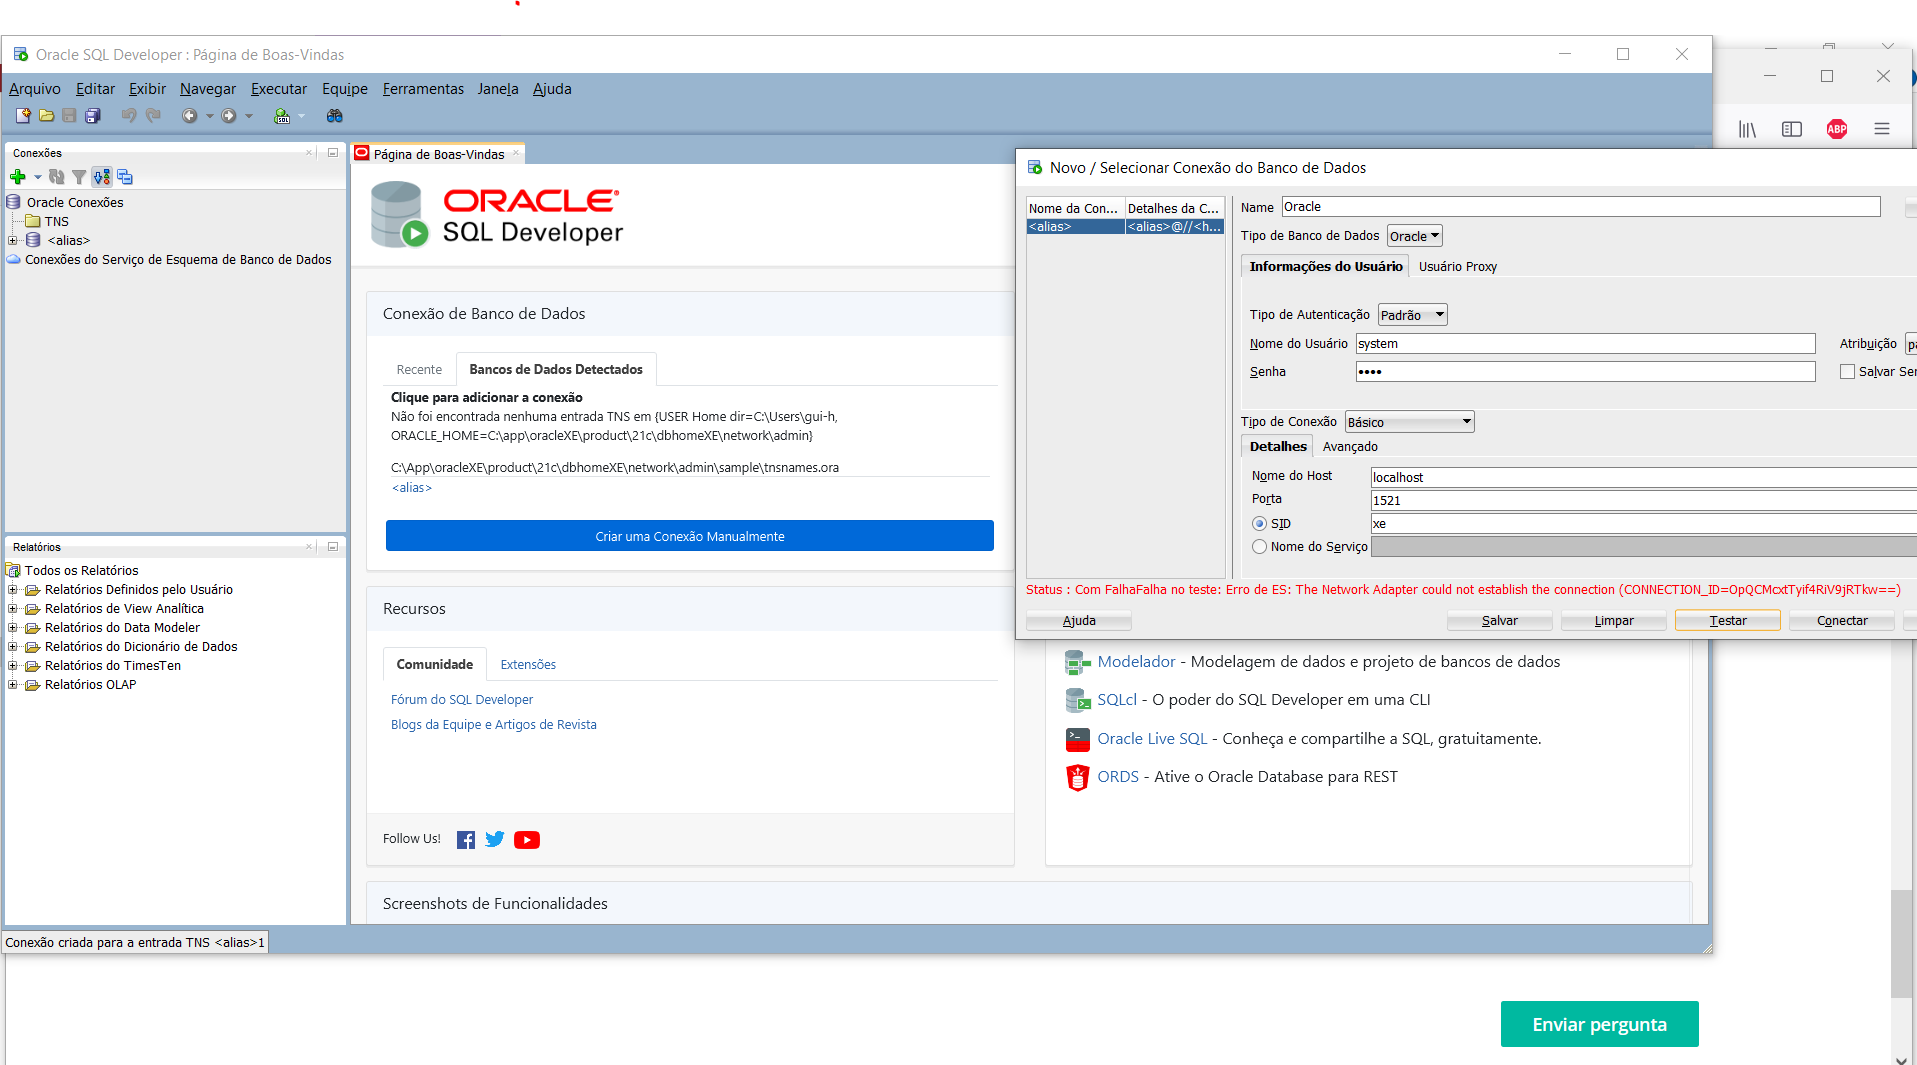Click the binoculars Find DB Object icon

pyautogui.click(x=335, y=116)
